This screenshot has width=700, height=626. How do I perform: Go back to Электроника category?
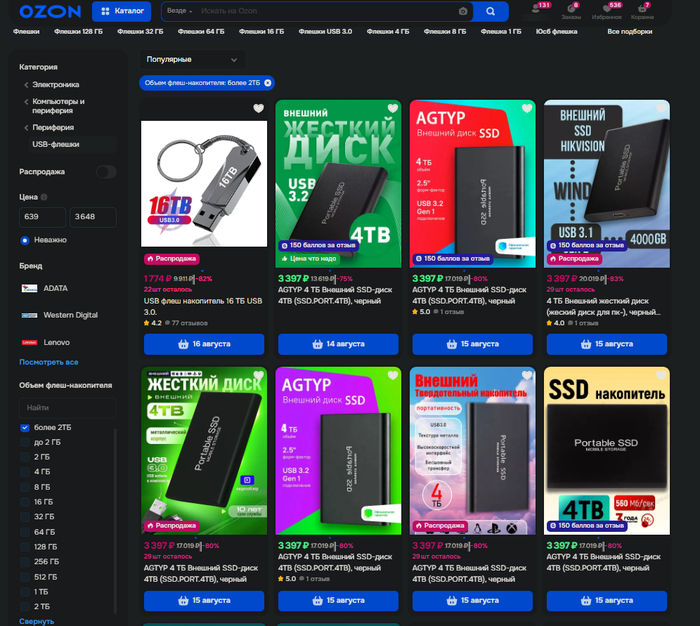click(55, 84)
